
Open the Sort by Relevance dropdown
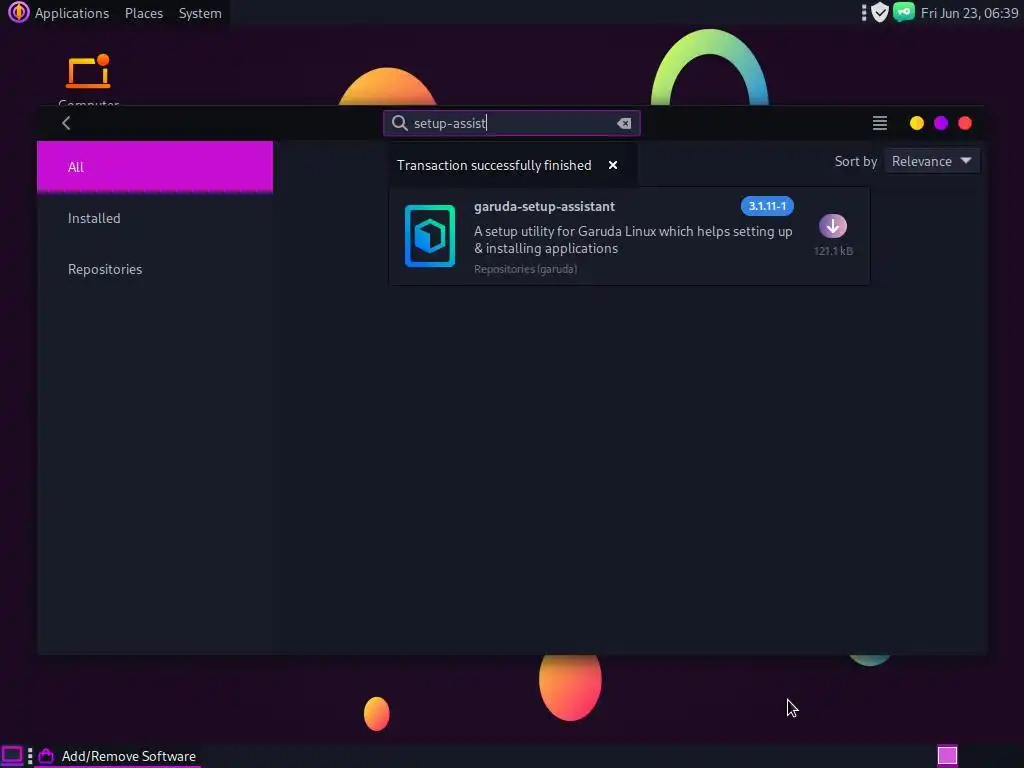pyautogui.click(x=931, y=161)
